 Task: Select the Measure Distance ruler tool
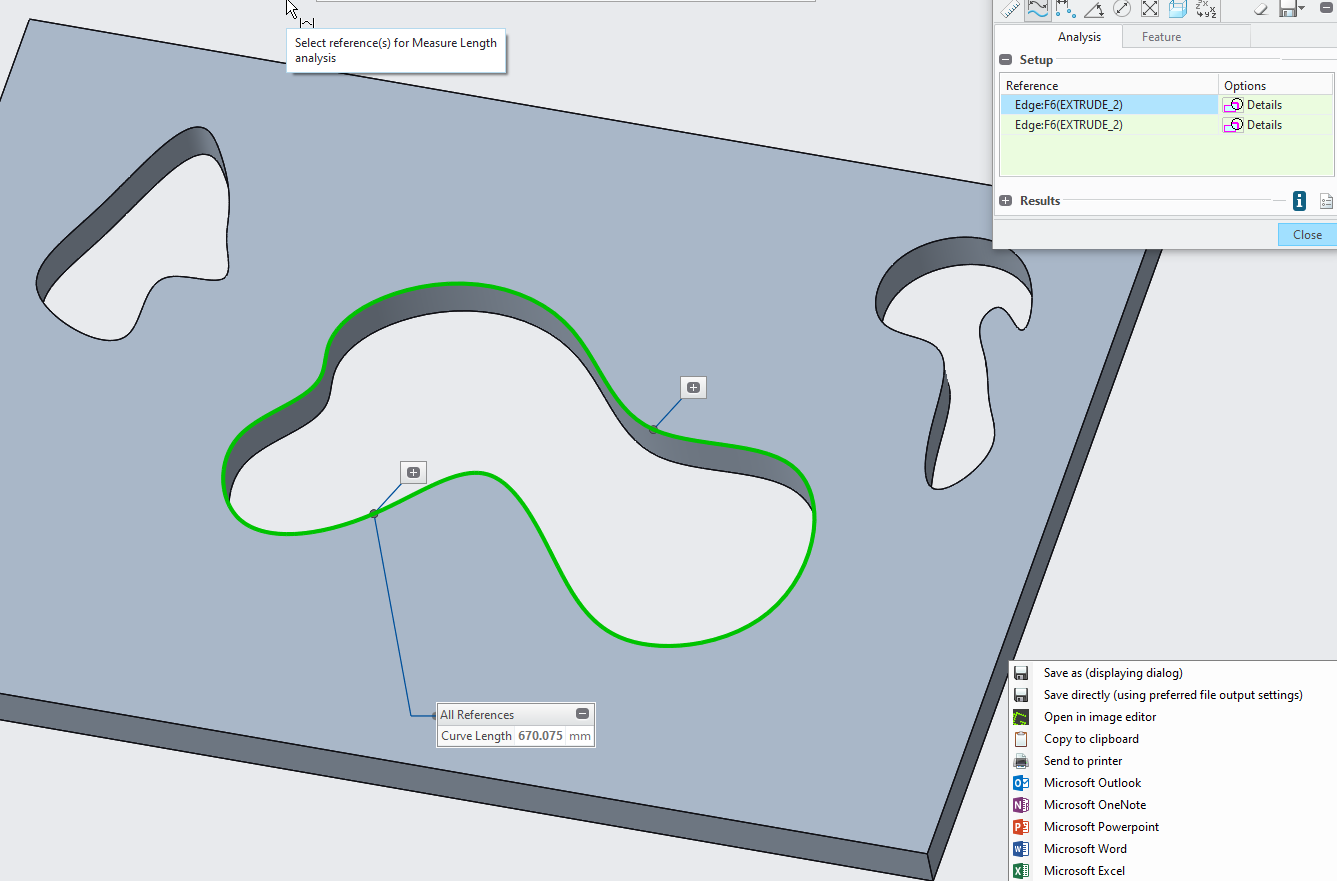[x=1011, y=10]
